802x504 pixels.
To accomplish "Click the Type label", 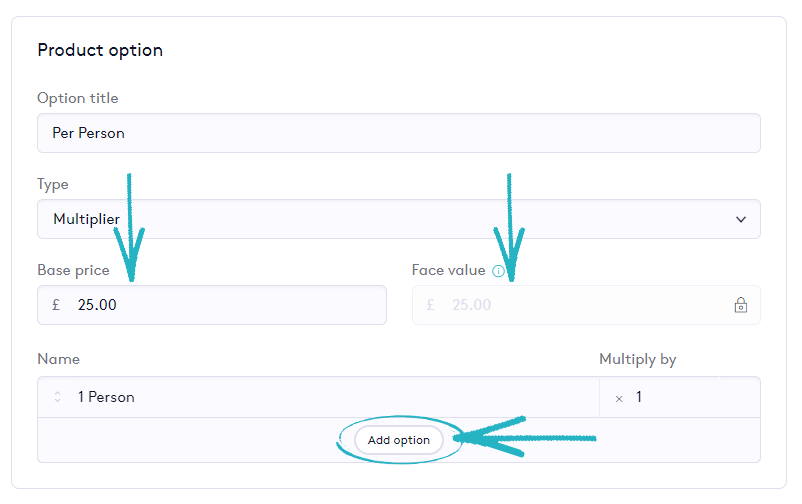I will click(x=53, y=184).
